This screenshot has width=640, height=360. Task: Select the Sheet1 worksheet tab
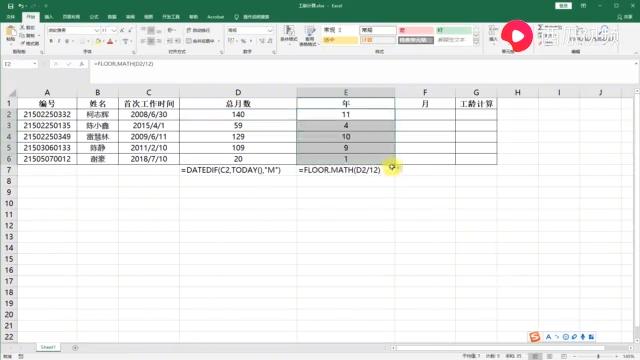(x=48, y=347)
